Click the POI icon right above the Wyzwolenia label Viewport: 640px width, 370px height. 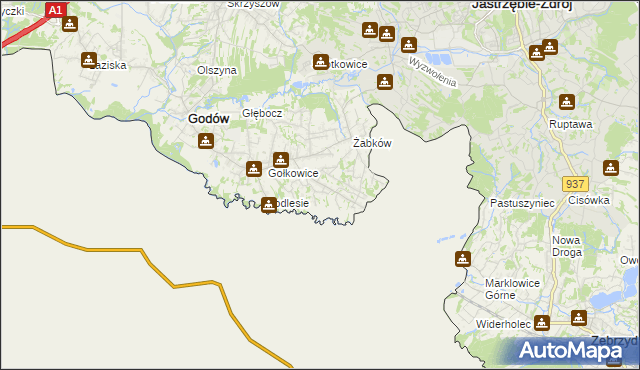tap(409, 45)
